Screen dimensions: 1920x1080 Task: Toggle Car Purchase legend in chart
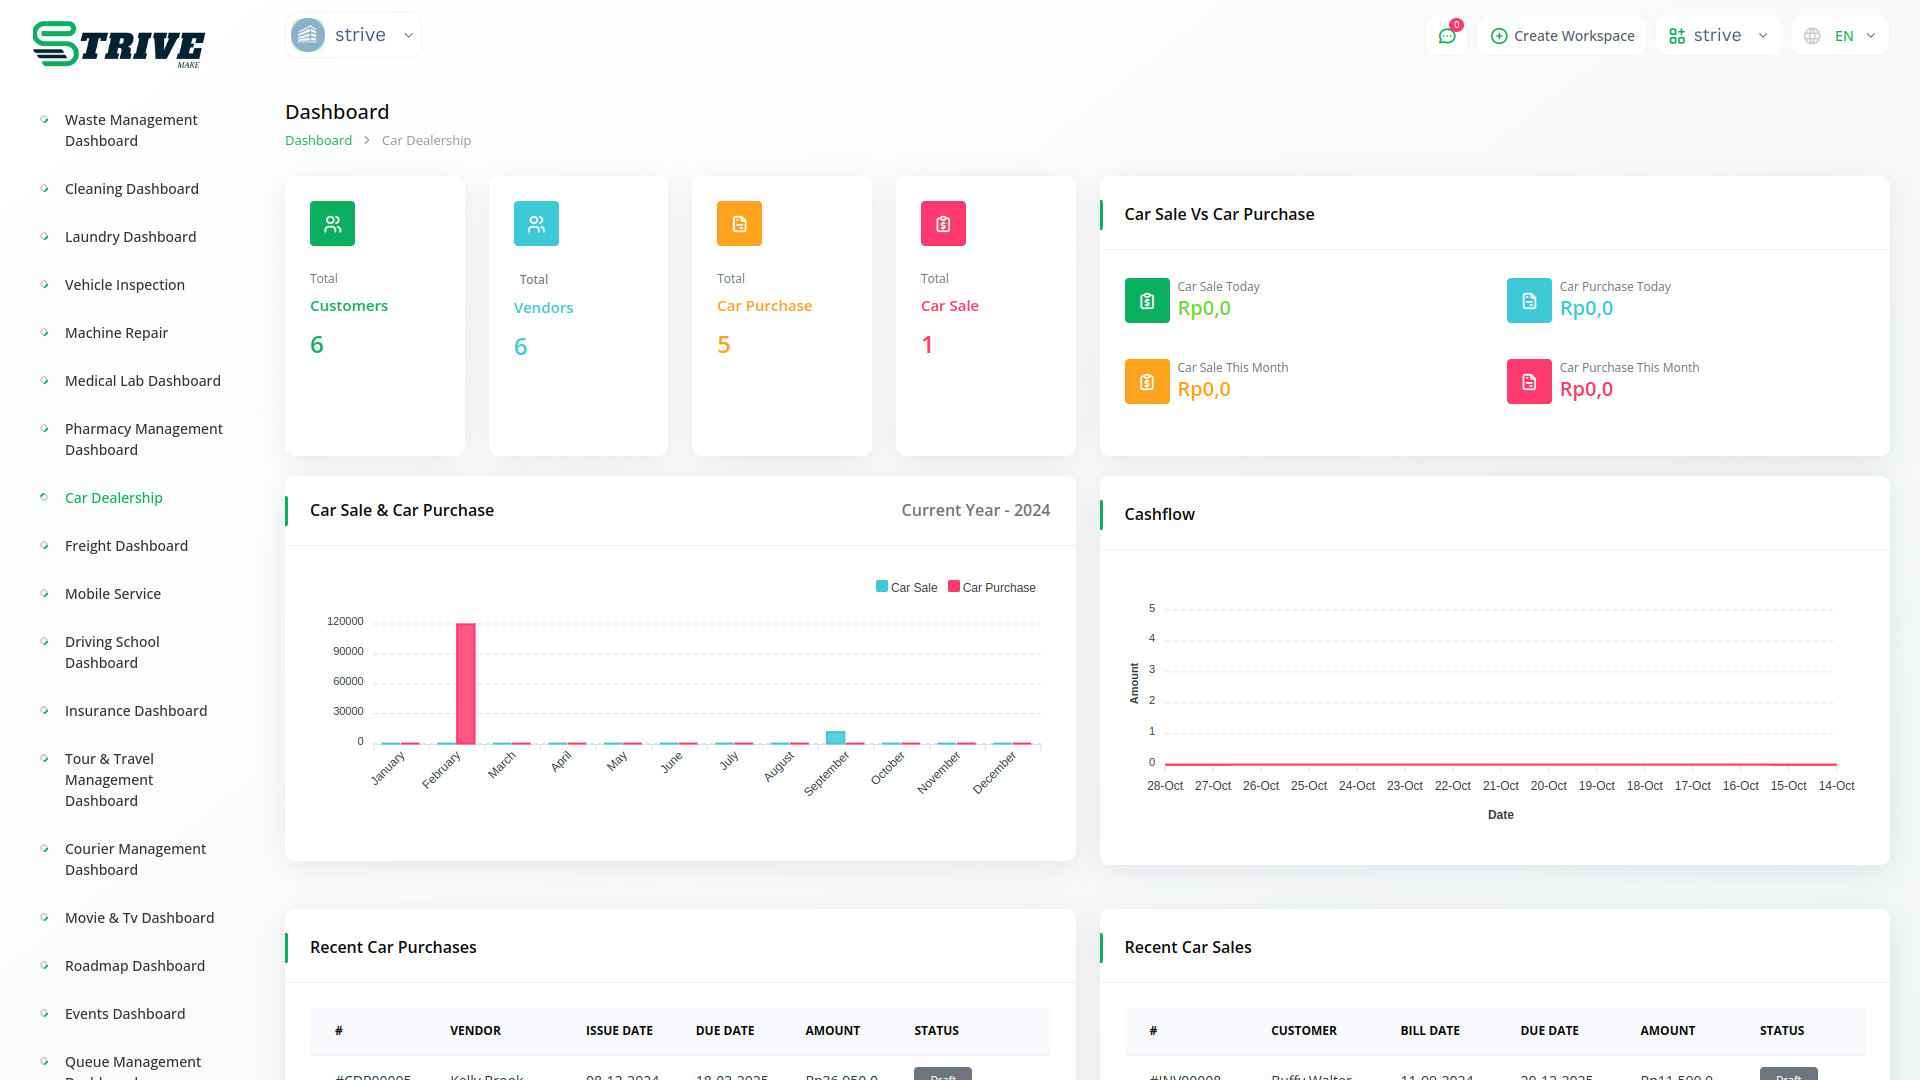992,588
